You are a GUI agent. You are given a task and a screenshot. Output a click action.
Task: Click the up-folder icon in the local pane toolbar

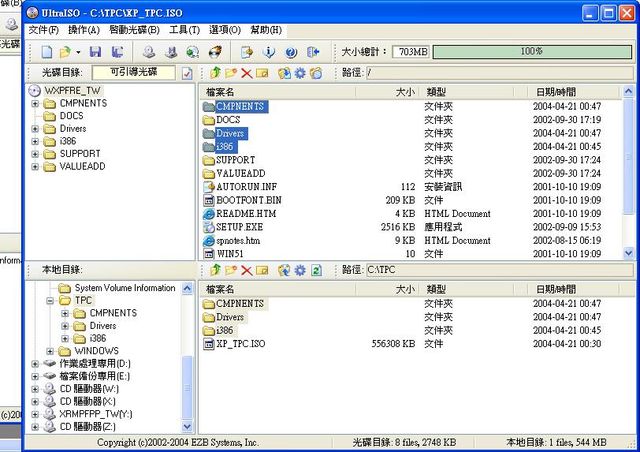pyautogui.click(x=215, y=270)
